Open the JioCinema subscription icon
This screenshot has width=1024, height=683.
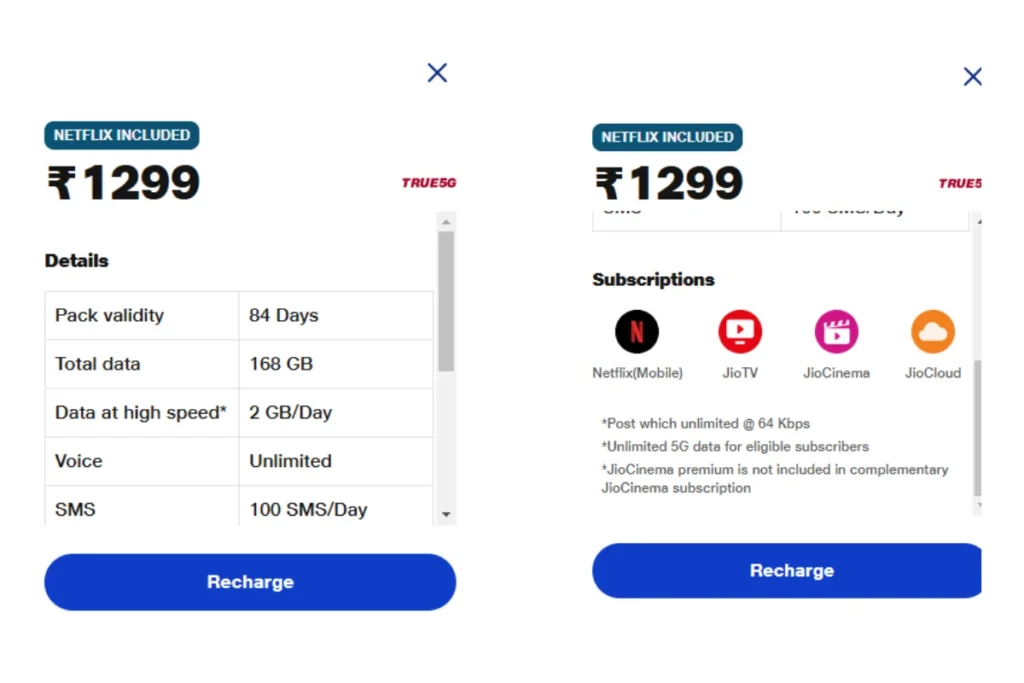coord(837,332)
